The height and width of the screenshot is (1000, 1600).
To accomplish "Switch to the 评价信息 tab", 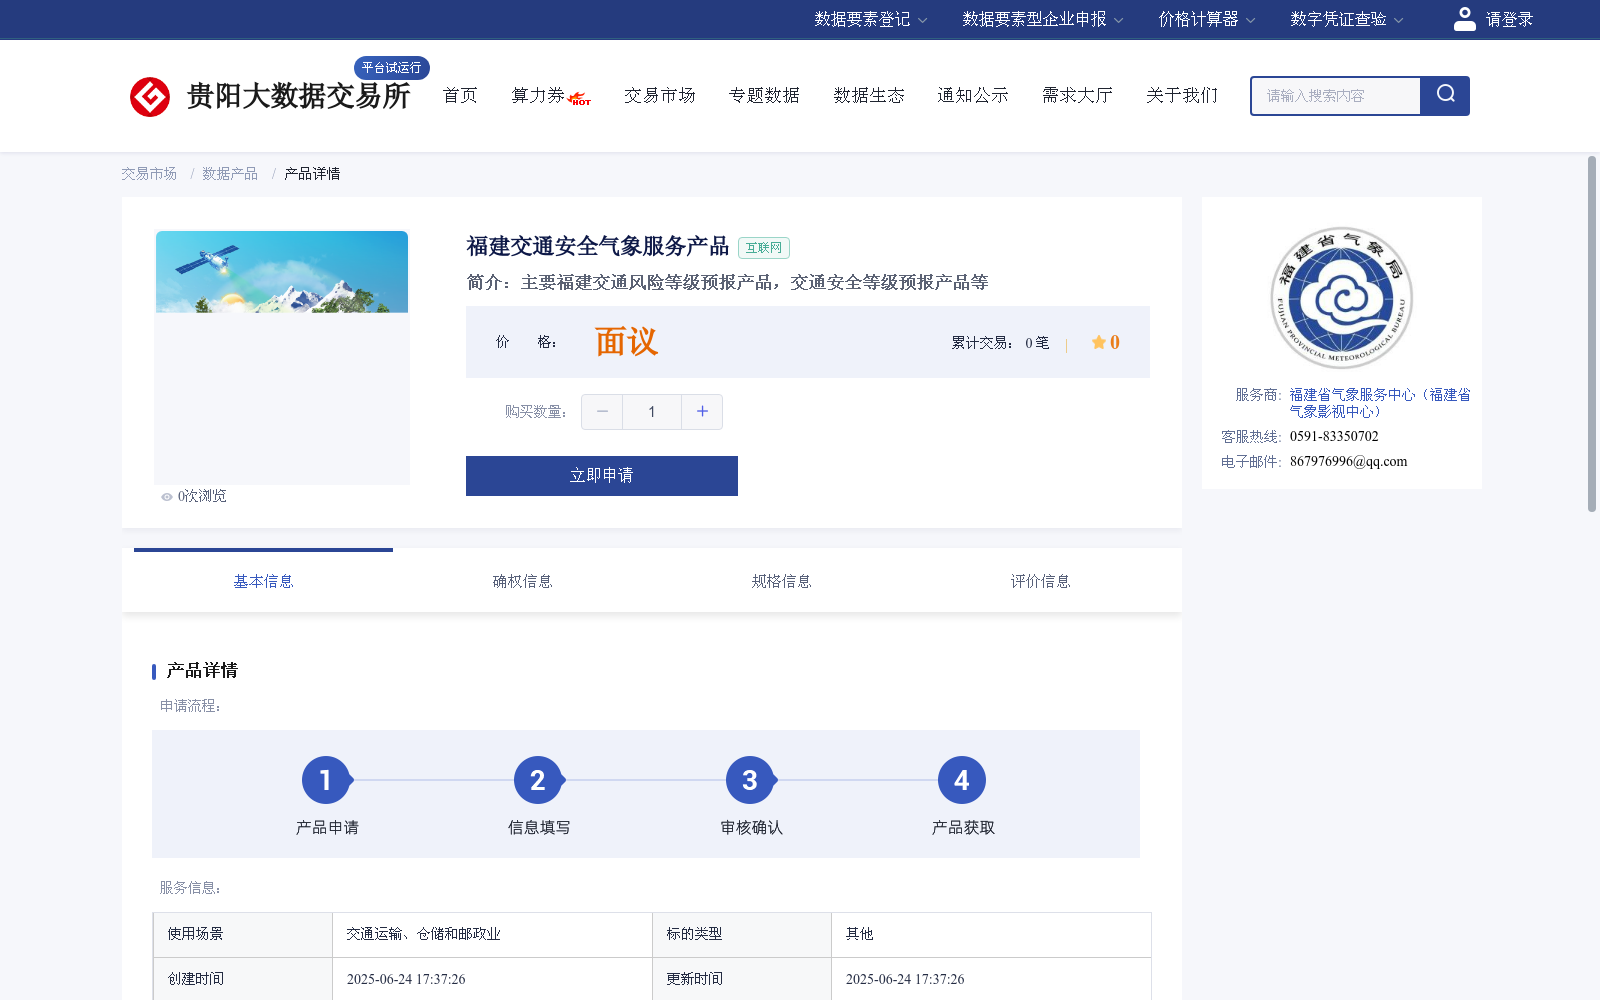I will tap(1040, 581).
